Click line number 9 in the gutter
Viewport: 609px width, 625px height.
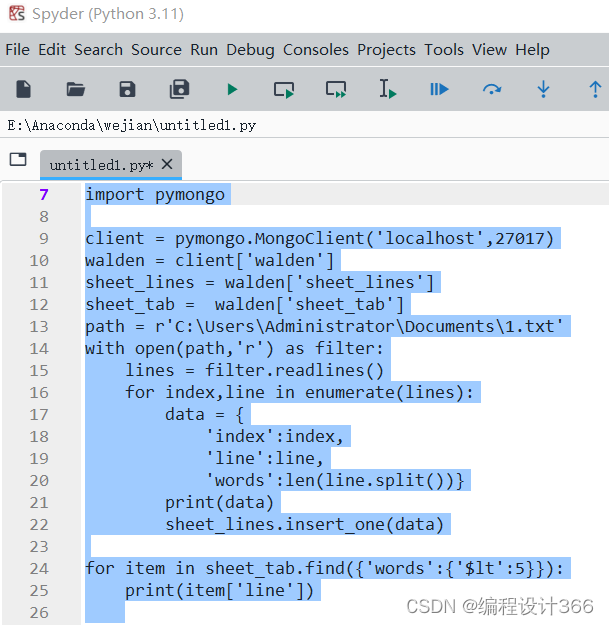(x=44, y=238)
